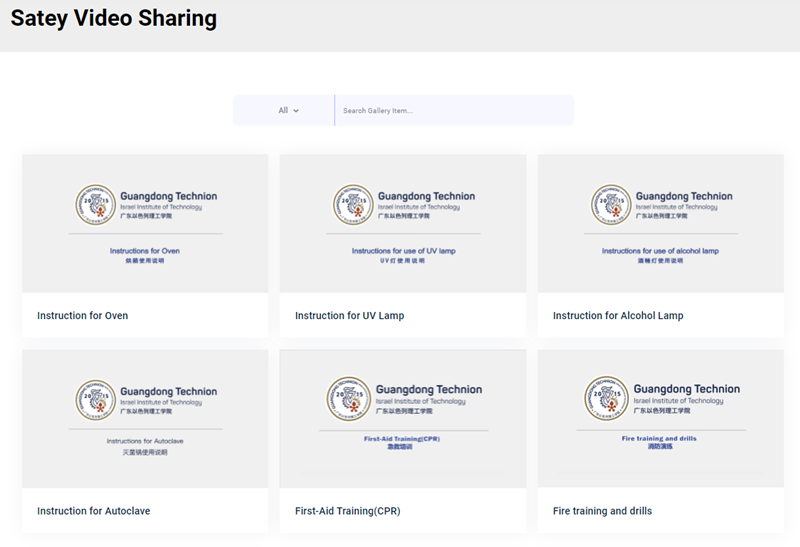Open the Instruction for UV Lamp title link

coord(349,316)
